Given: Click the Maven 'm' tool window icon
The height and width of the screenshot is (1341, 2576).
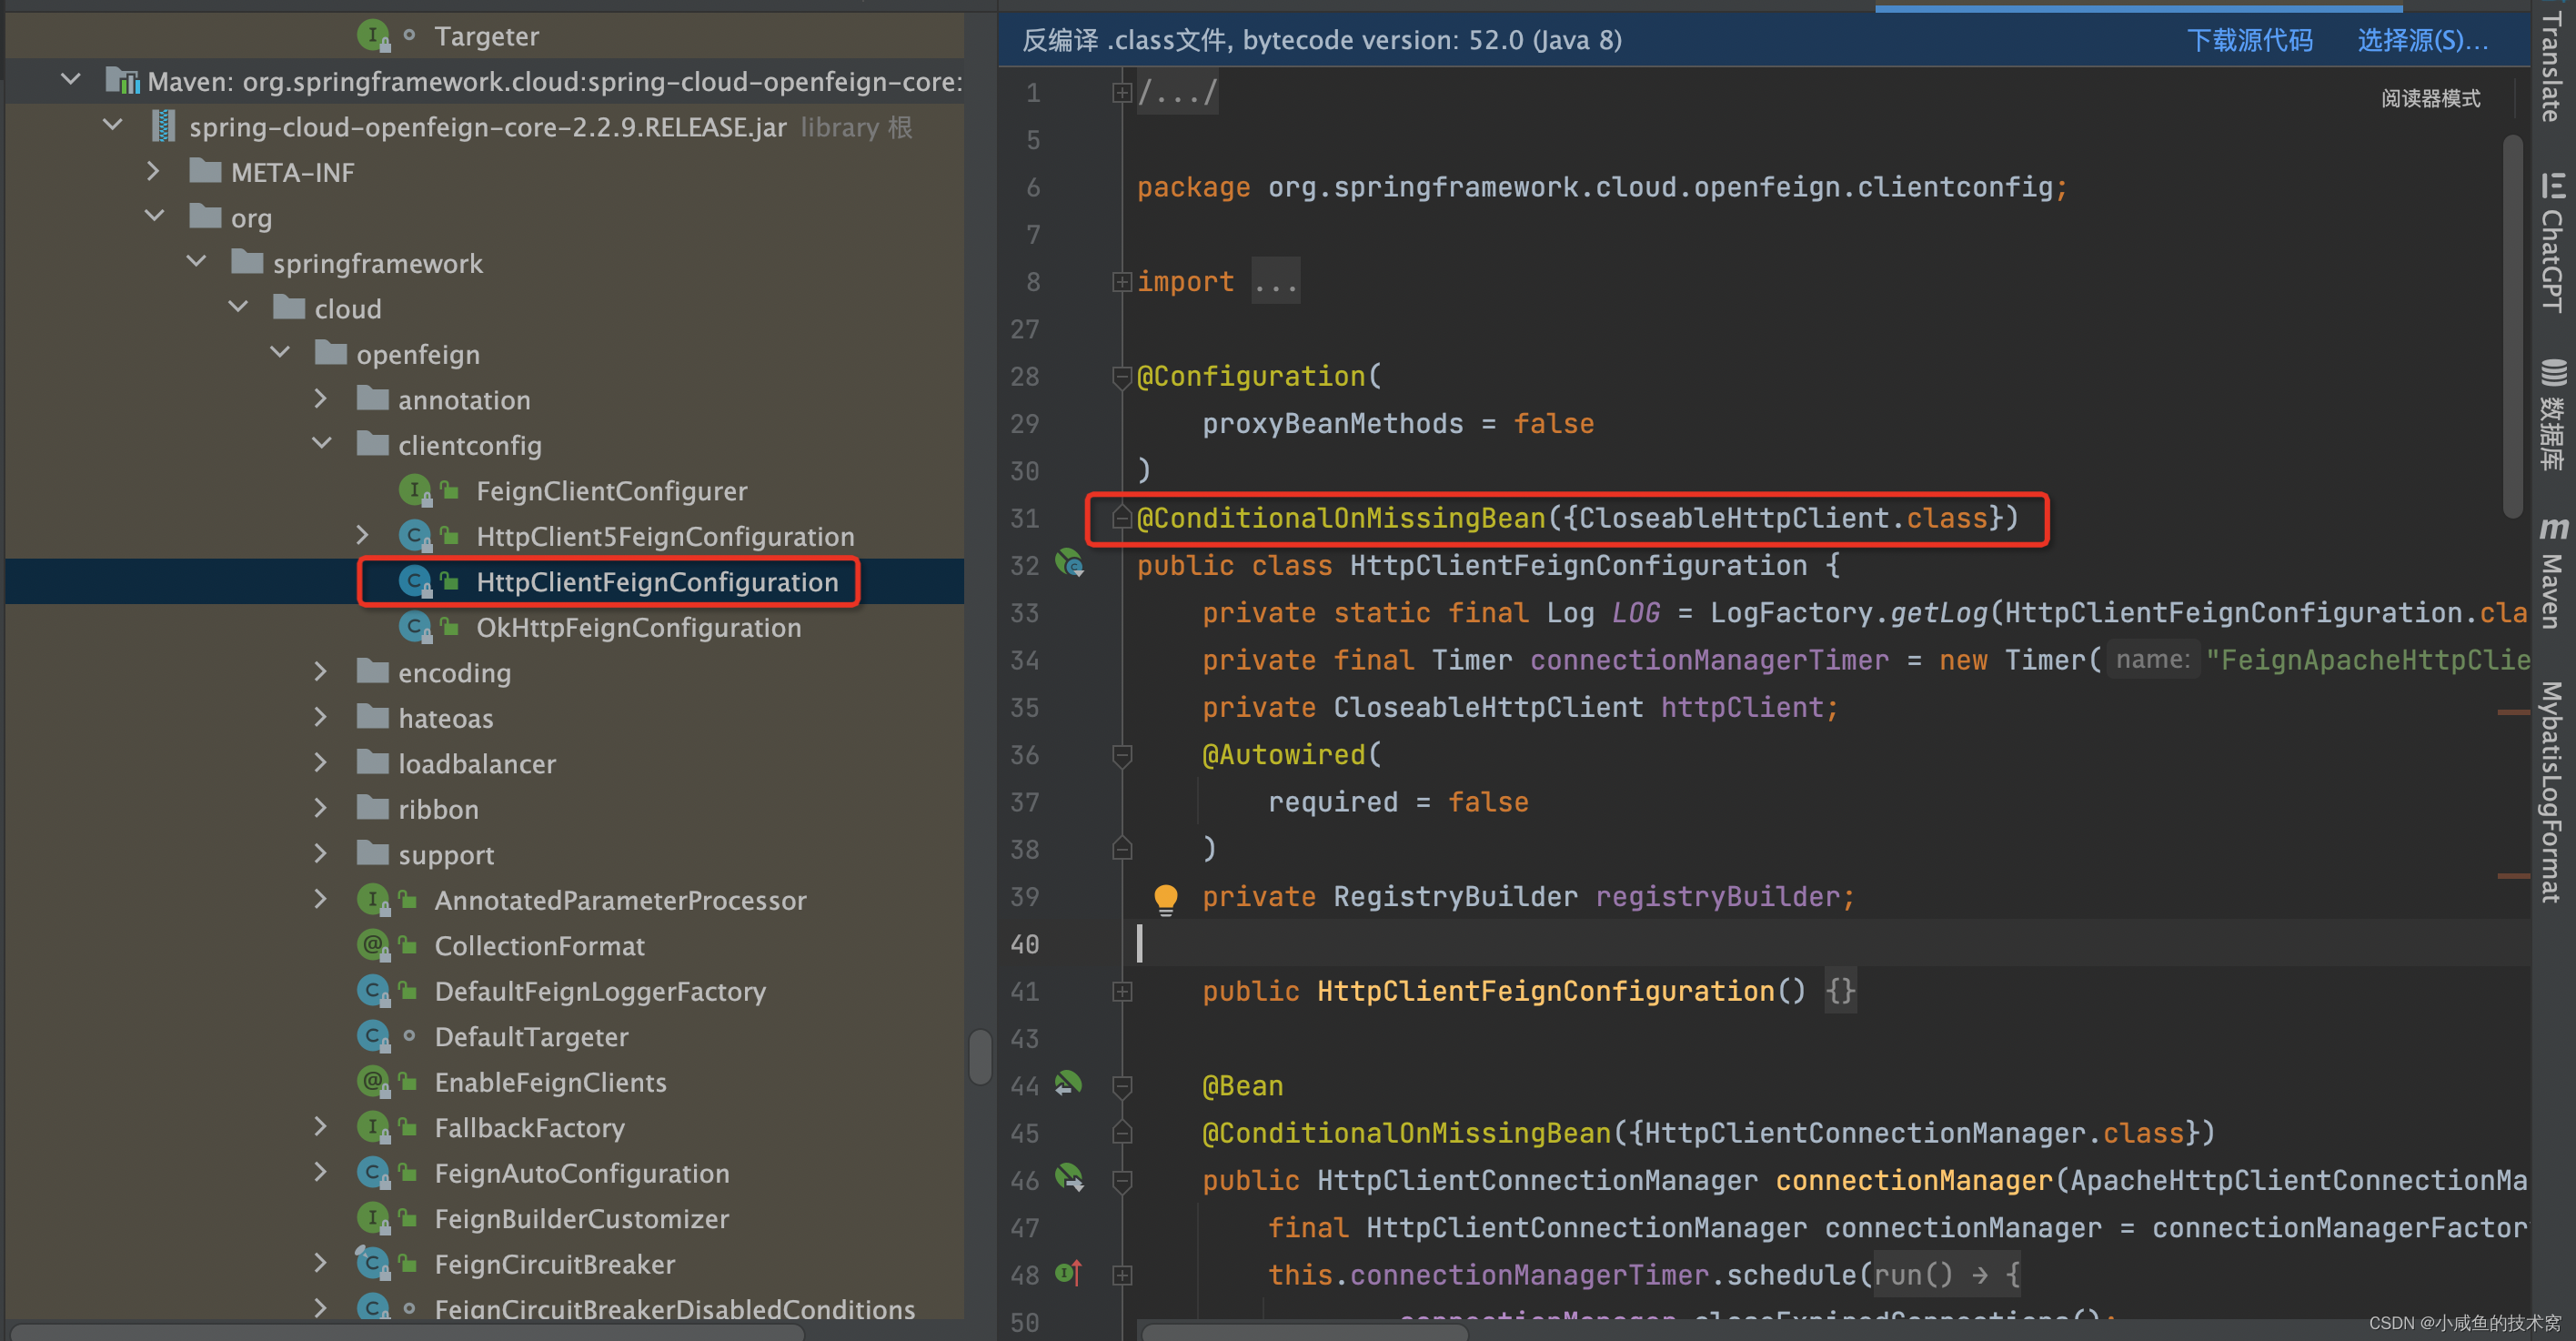Looking at the screenshot, I should coord(2553,527).
